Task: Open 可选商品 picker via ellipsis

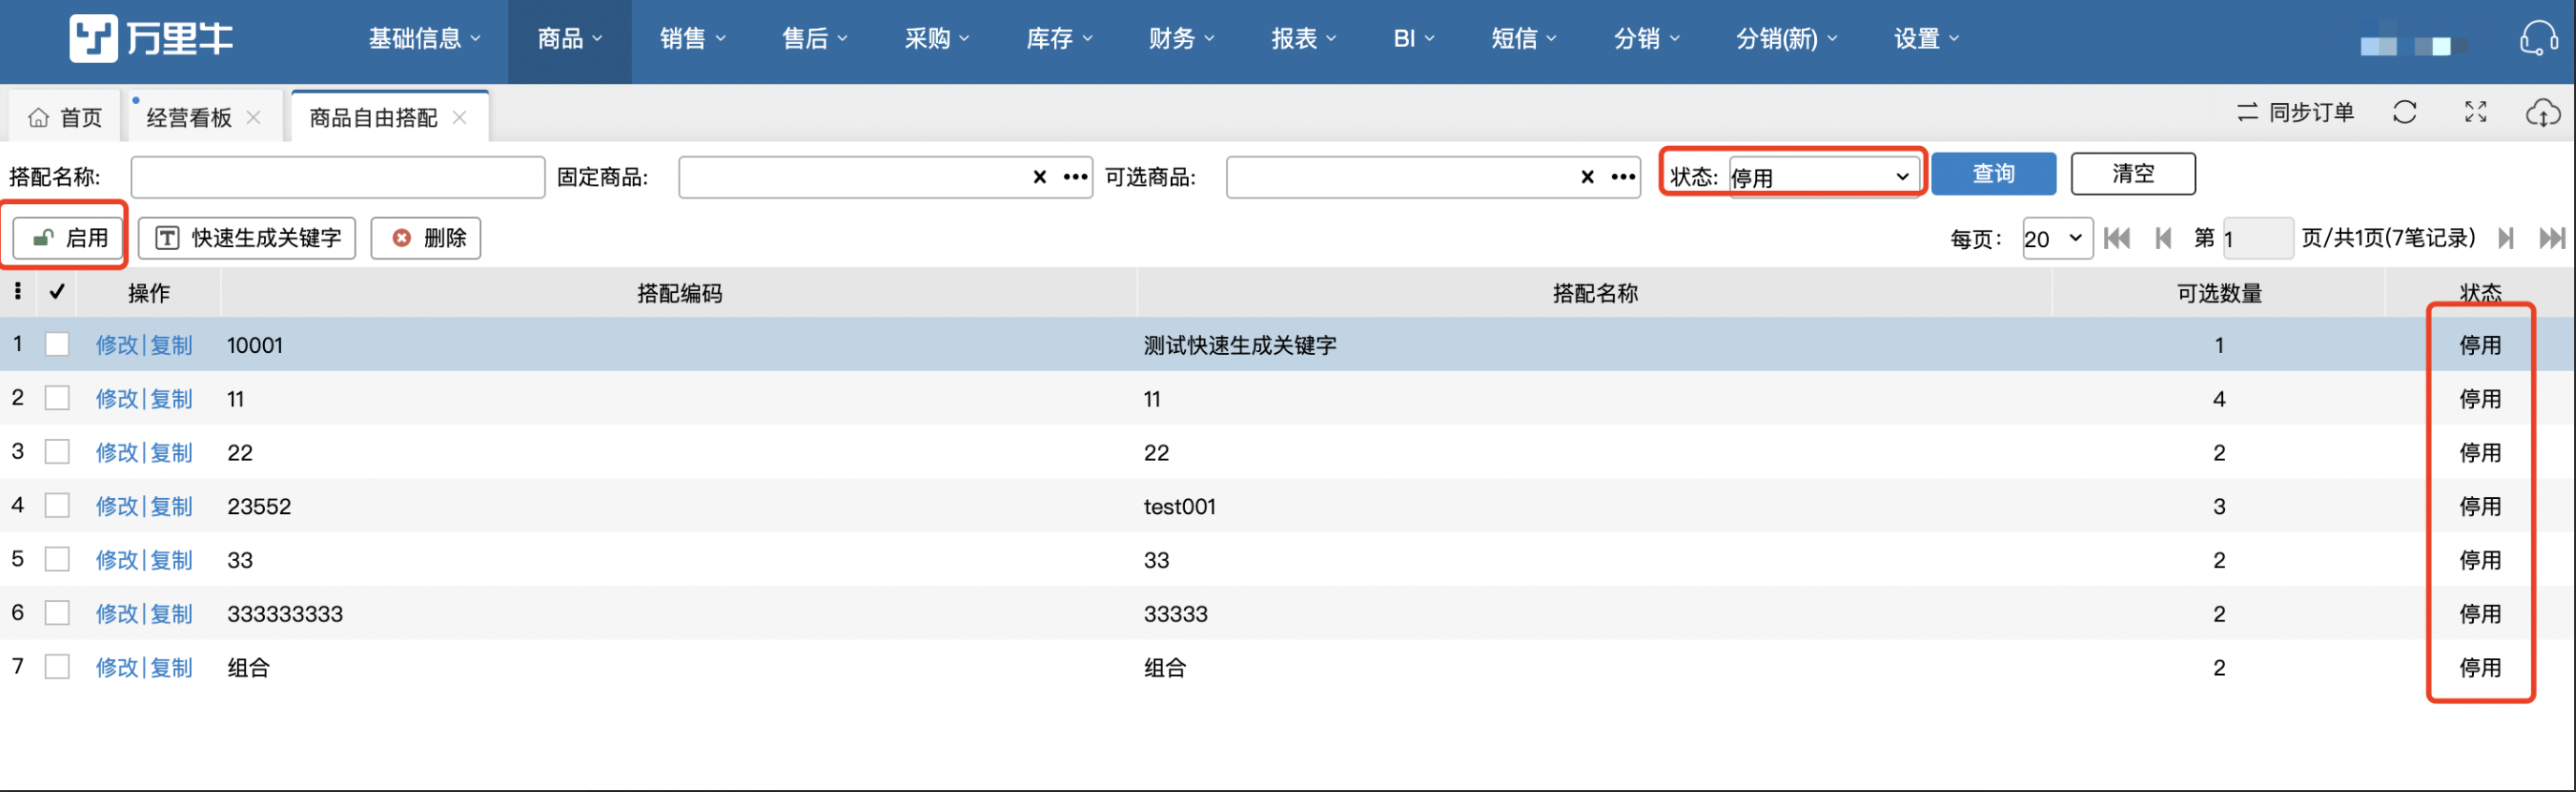Action: (1623, 177)
